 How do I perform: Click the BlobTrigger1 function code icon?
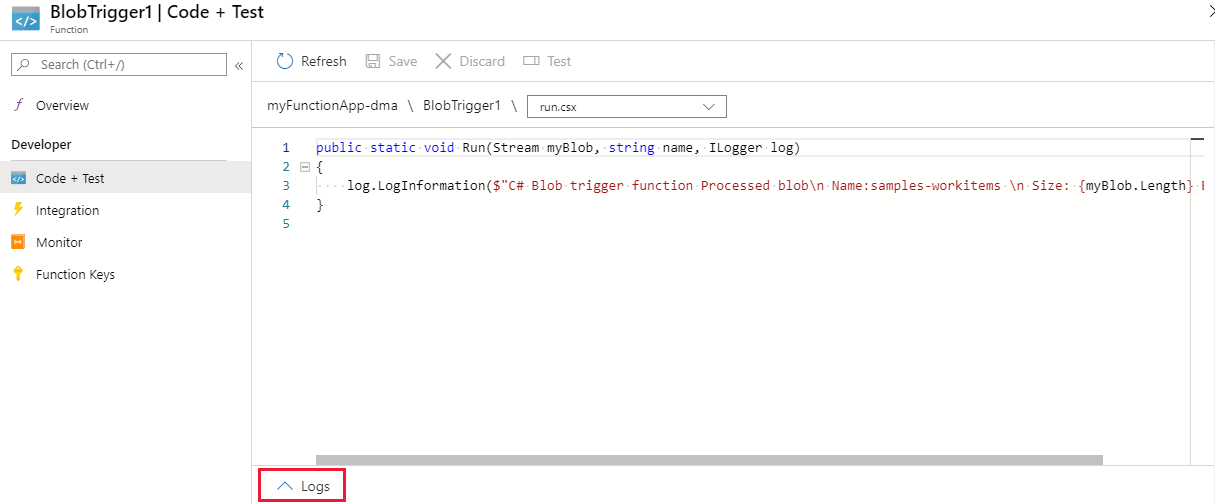pos(26,18)
